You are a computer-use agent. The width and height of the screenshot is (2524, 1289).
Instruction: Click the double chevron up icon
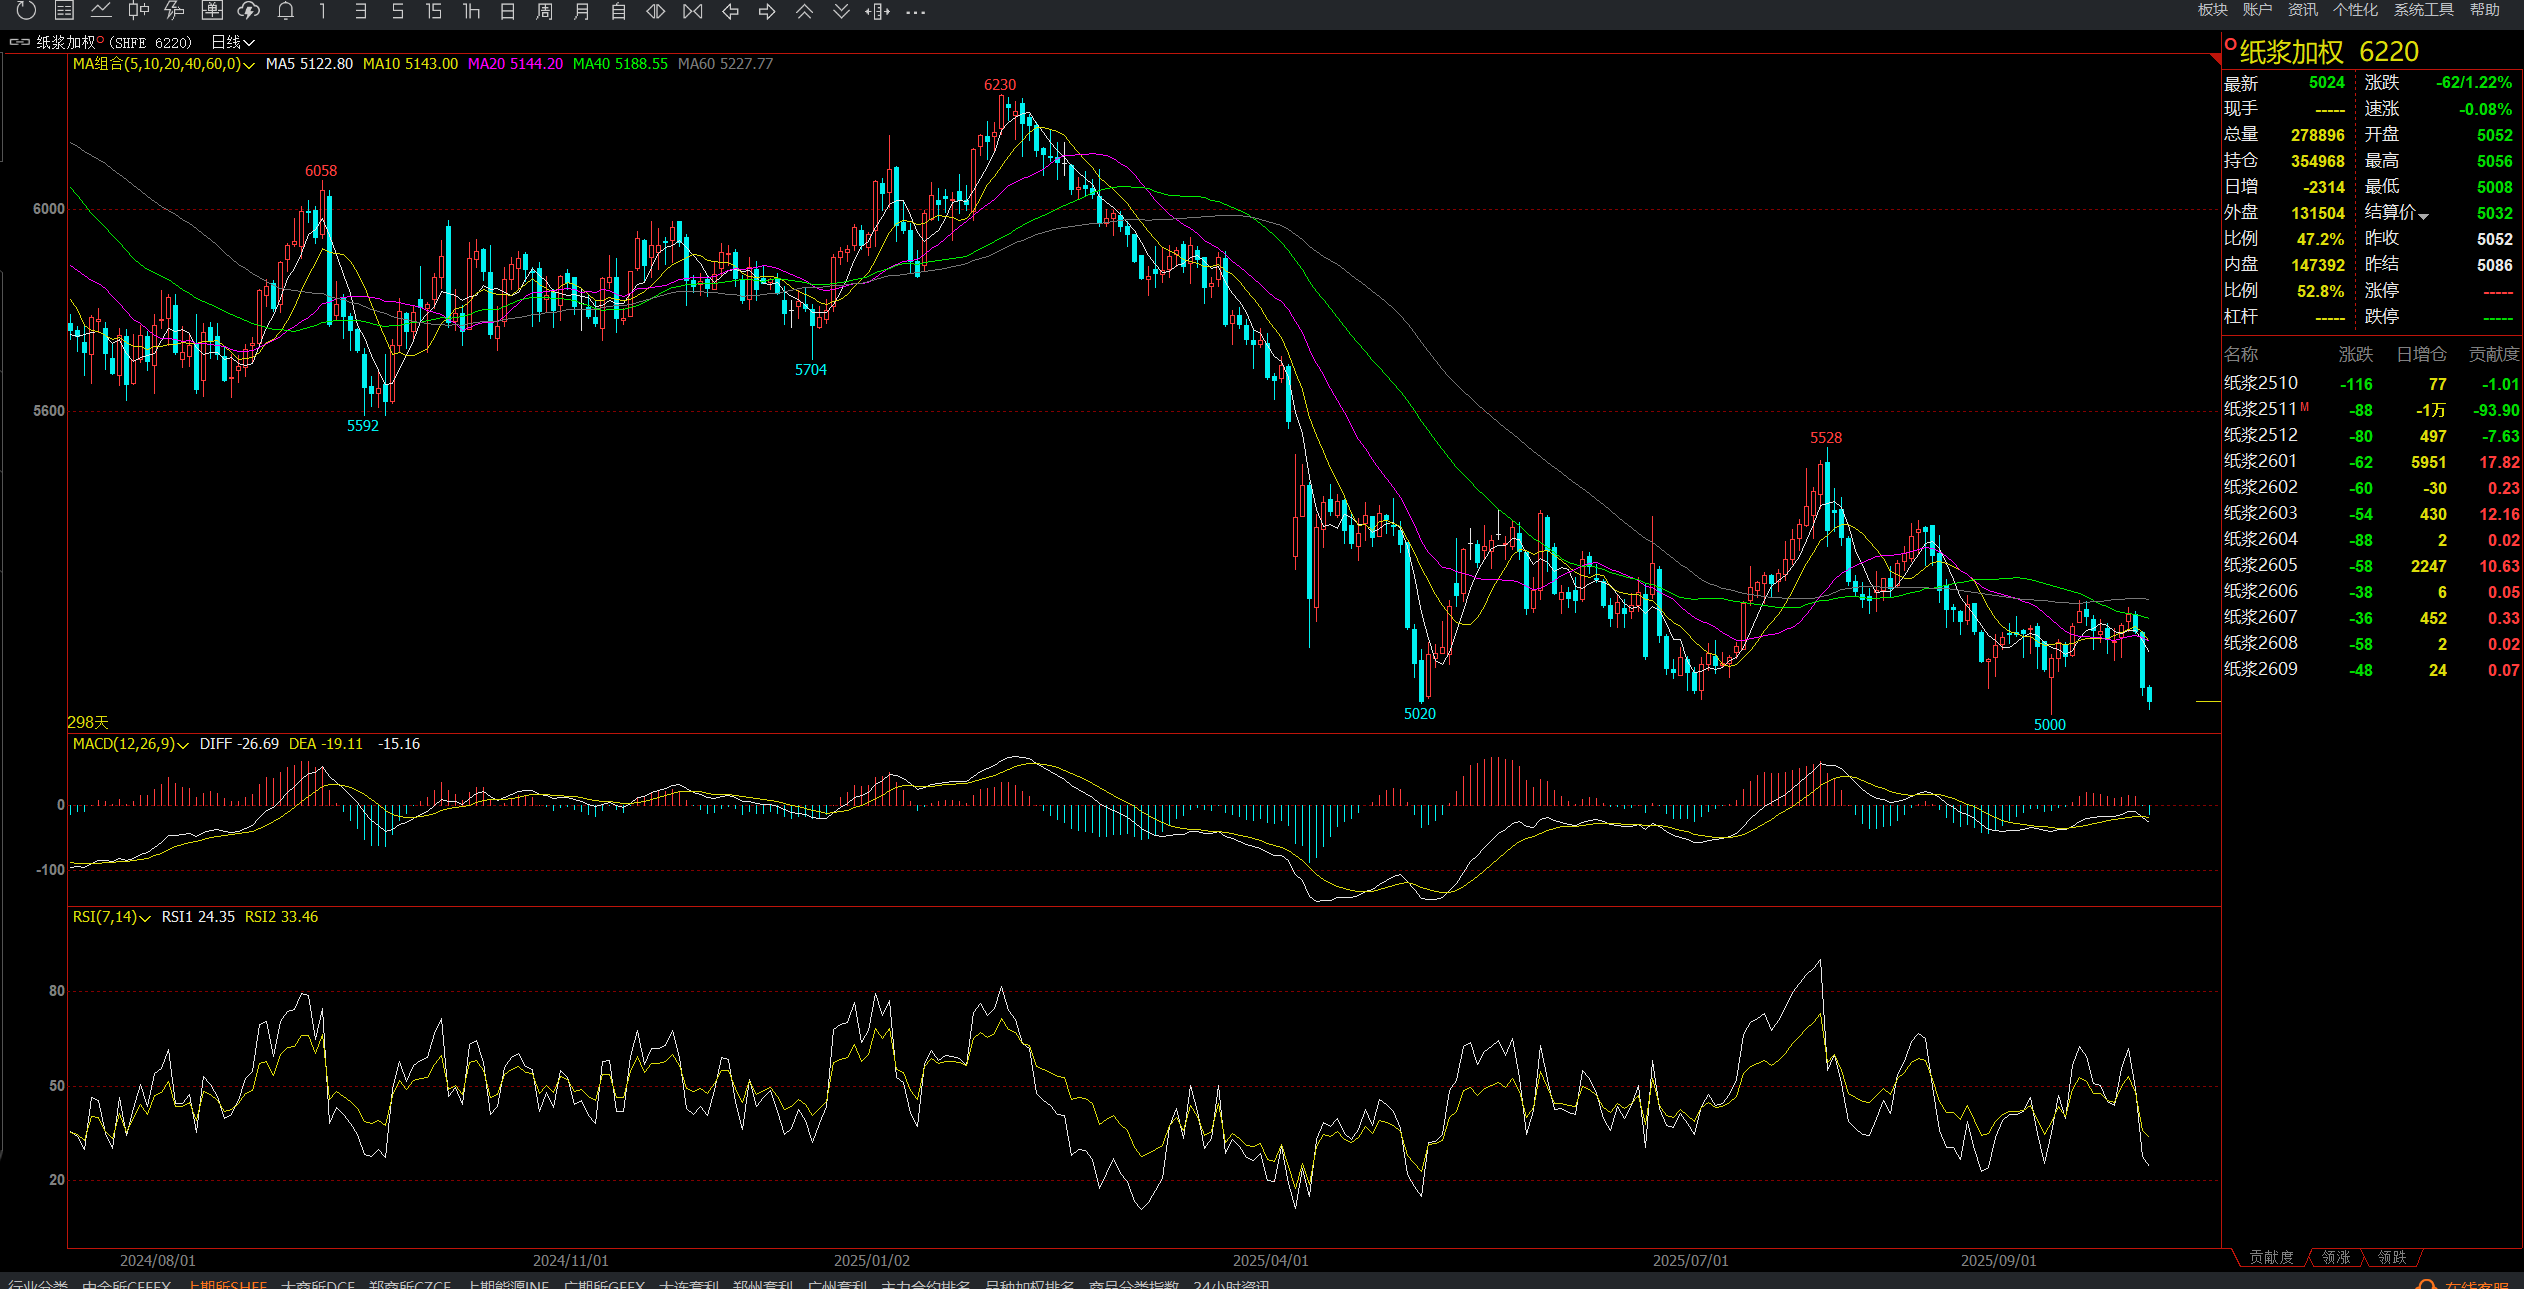804,11
